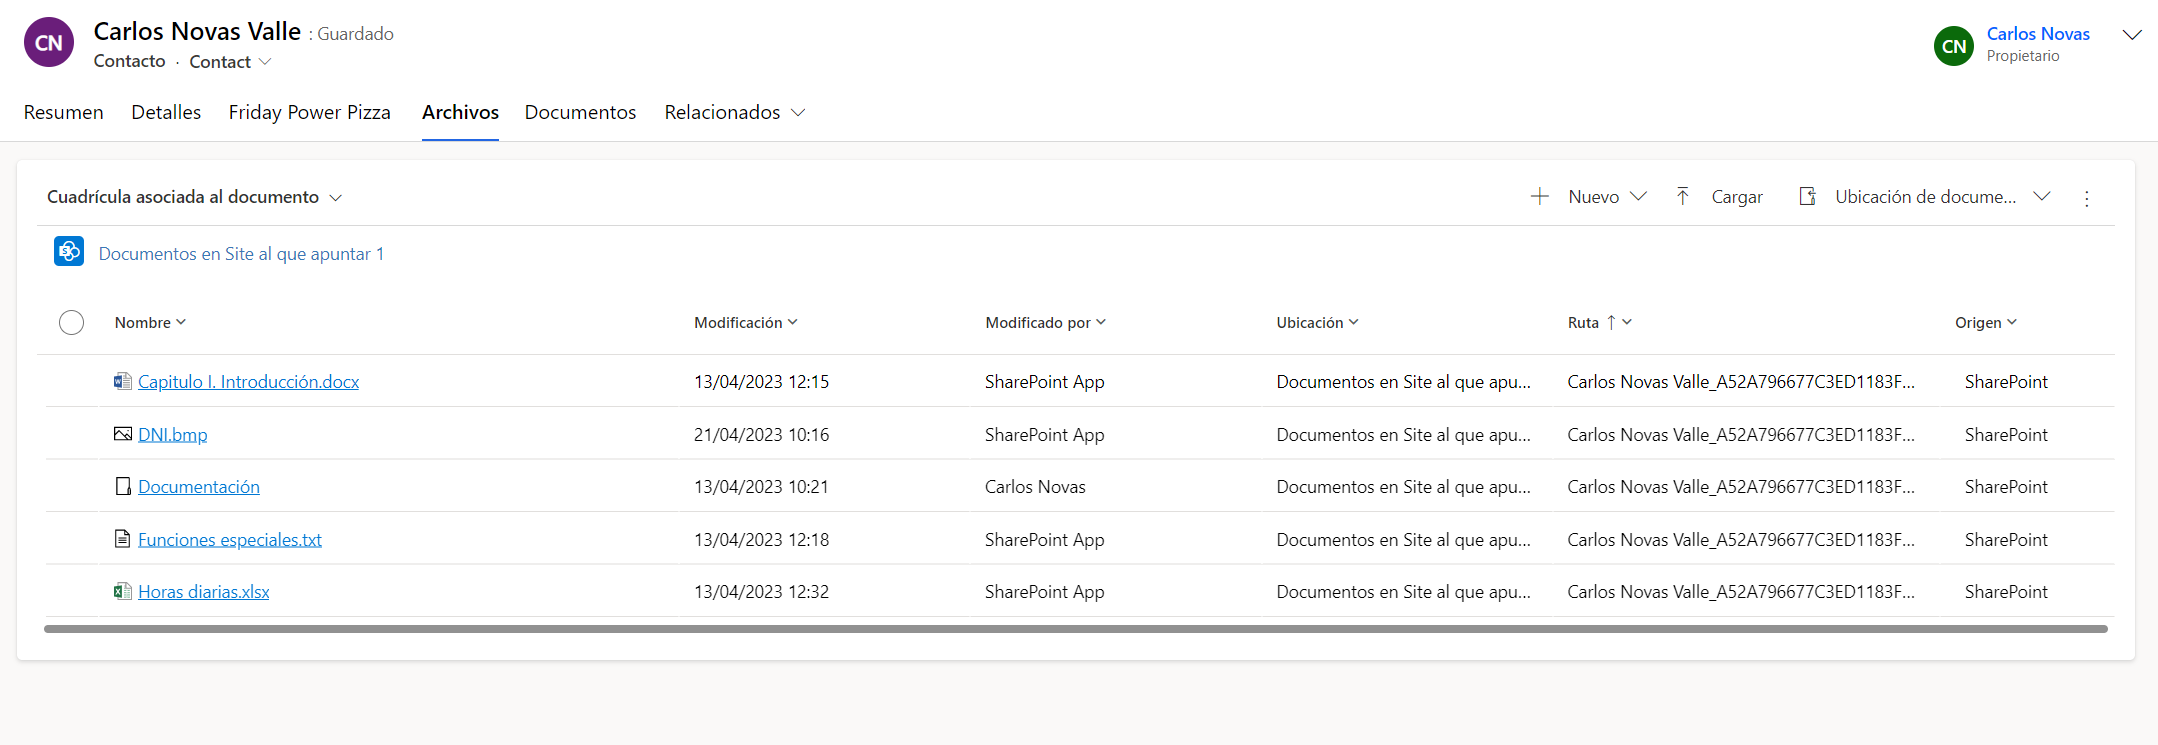Click SharePoint origin in Funciones especiales.txt row
This screenshot has width=2158, height=745.
(x=2006, y=539)
